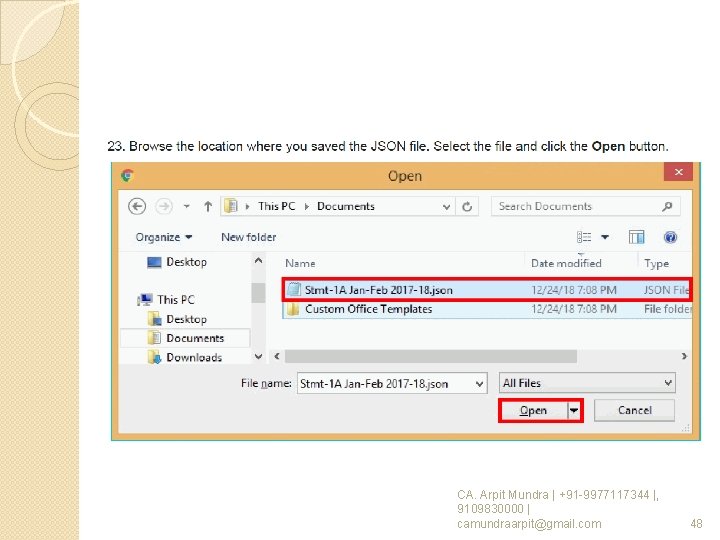Image resolution: width=720 pixels, height=540 pixels.
Task: Go back with the back arrow button
Action: point(137,207)
